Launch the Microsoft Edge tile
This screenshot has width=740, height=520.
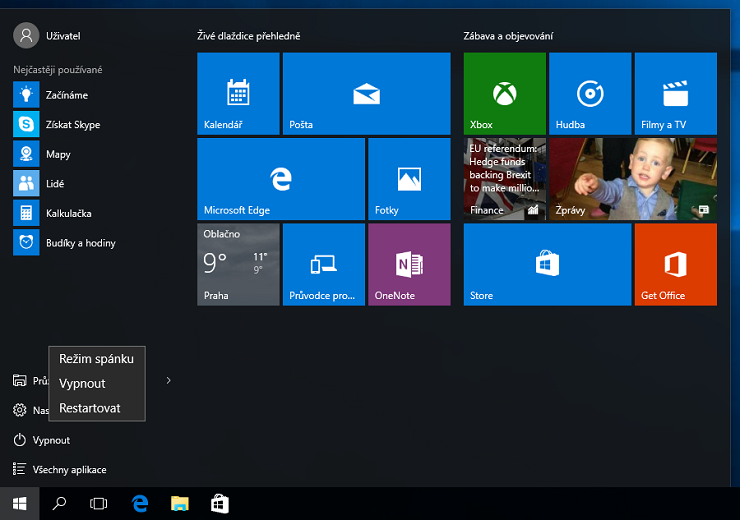point(280,179)
